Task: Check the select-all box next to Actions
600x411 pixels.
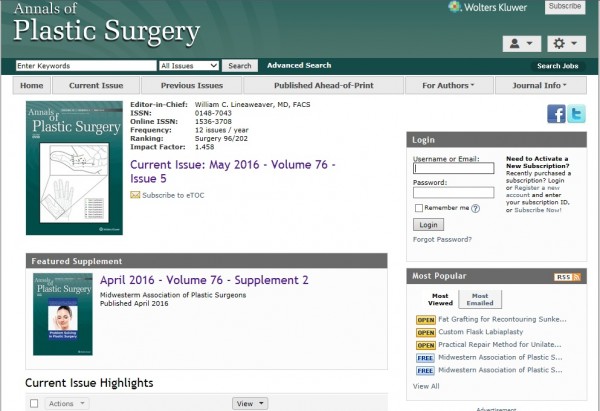Action: click(34, 403)
